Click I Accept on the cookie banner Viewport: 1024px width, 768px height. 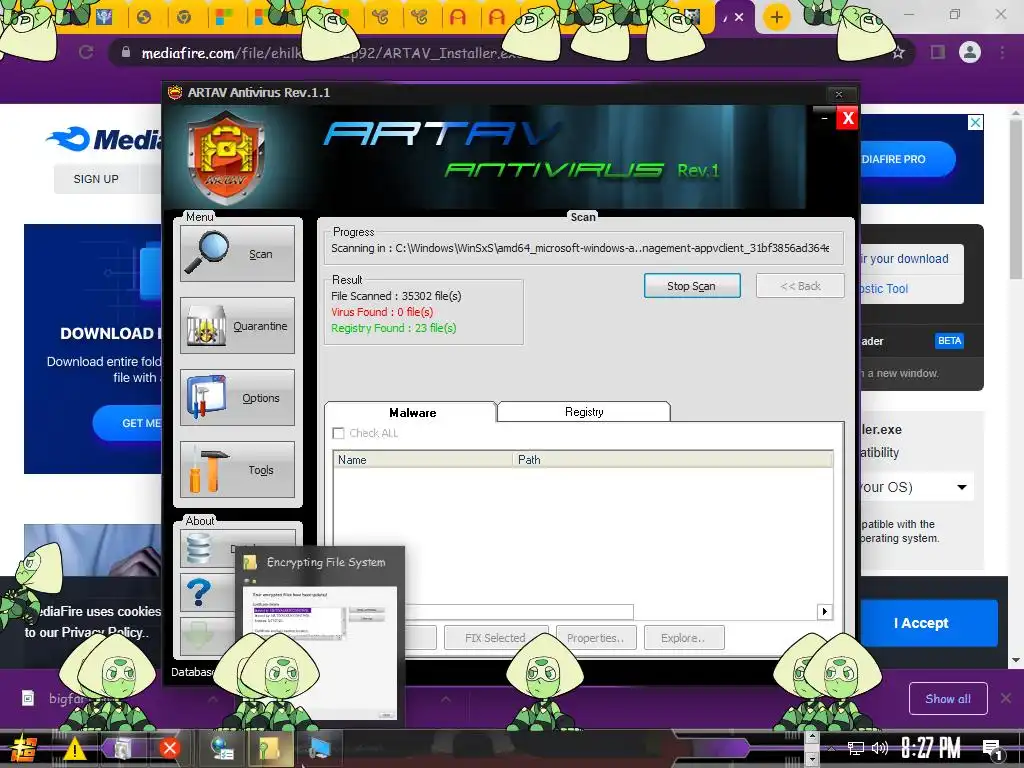921,623
